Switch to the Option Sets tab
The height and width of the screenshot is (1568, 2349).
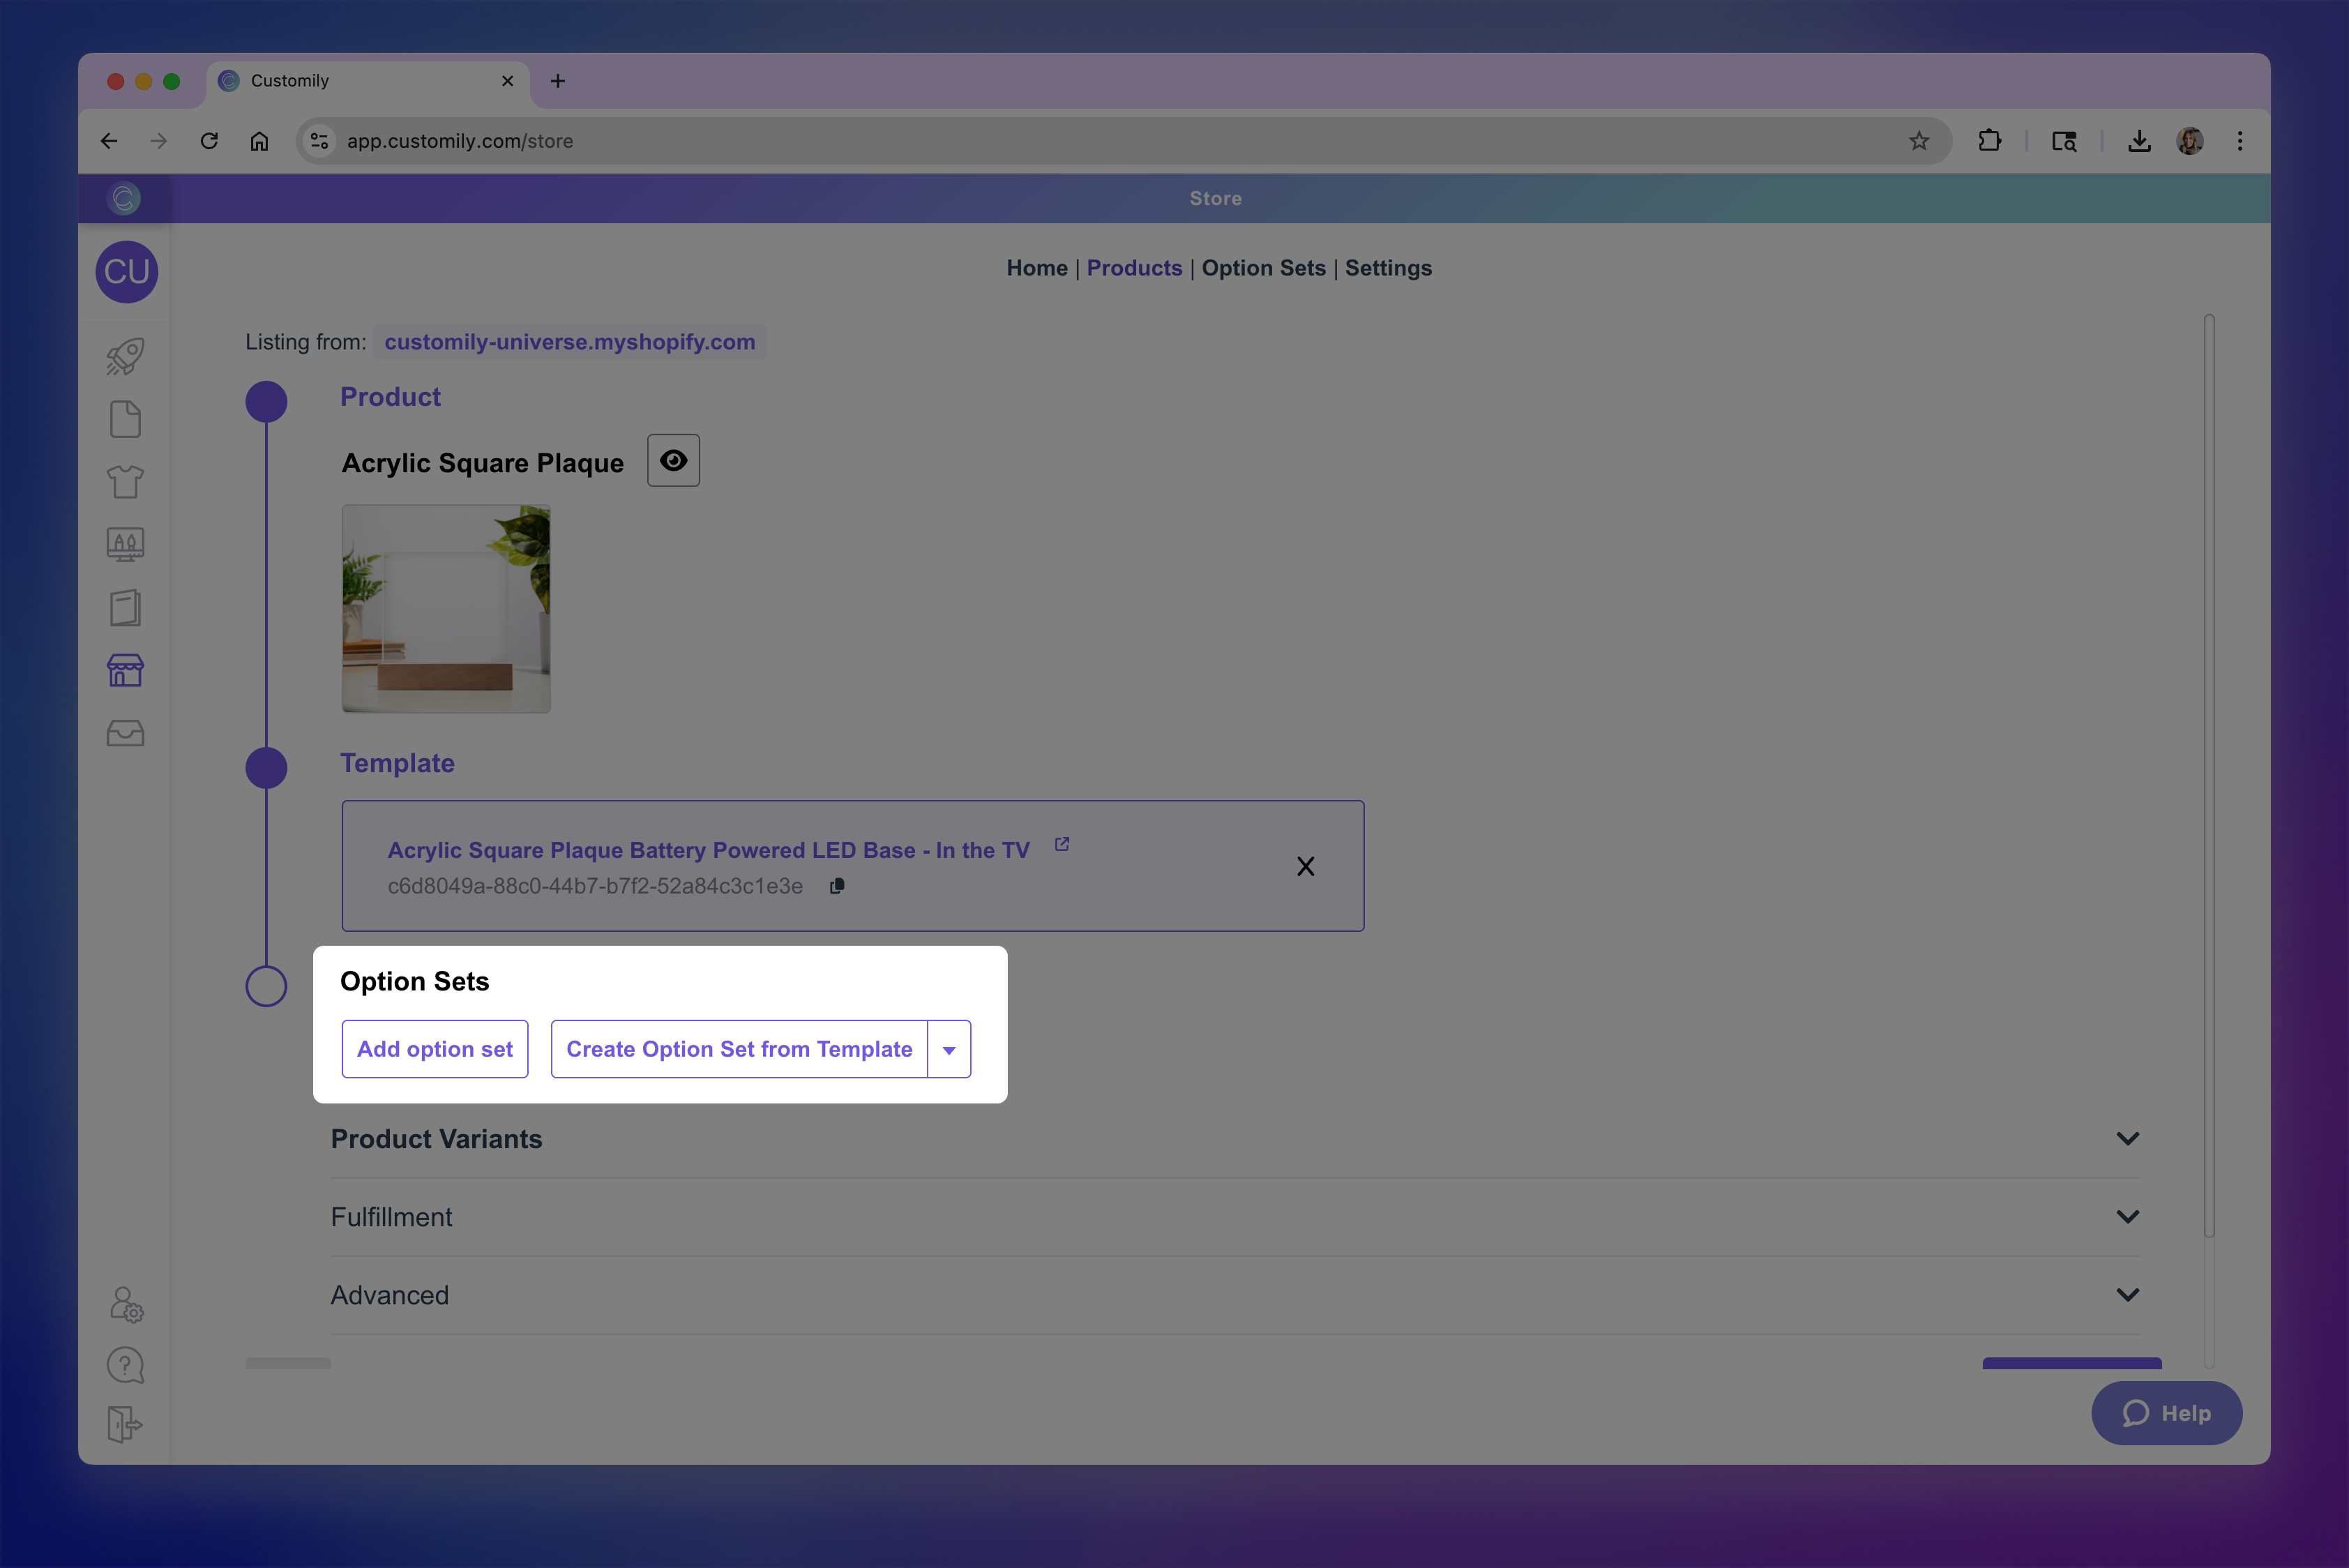click(1263, 268)
